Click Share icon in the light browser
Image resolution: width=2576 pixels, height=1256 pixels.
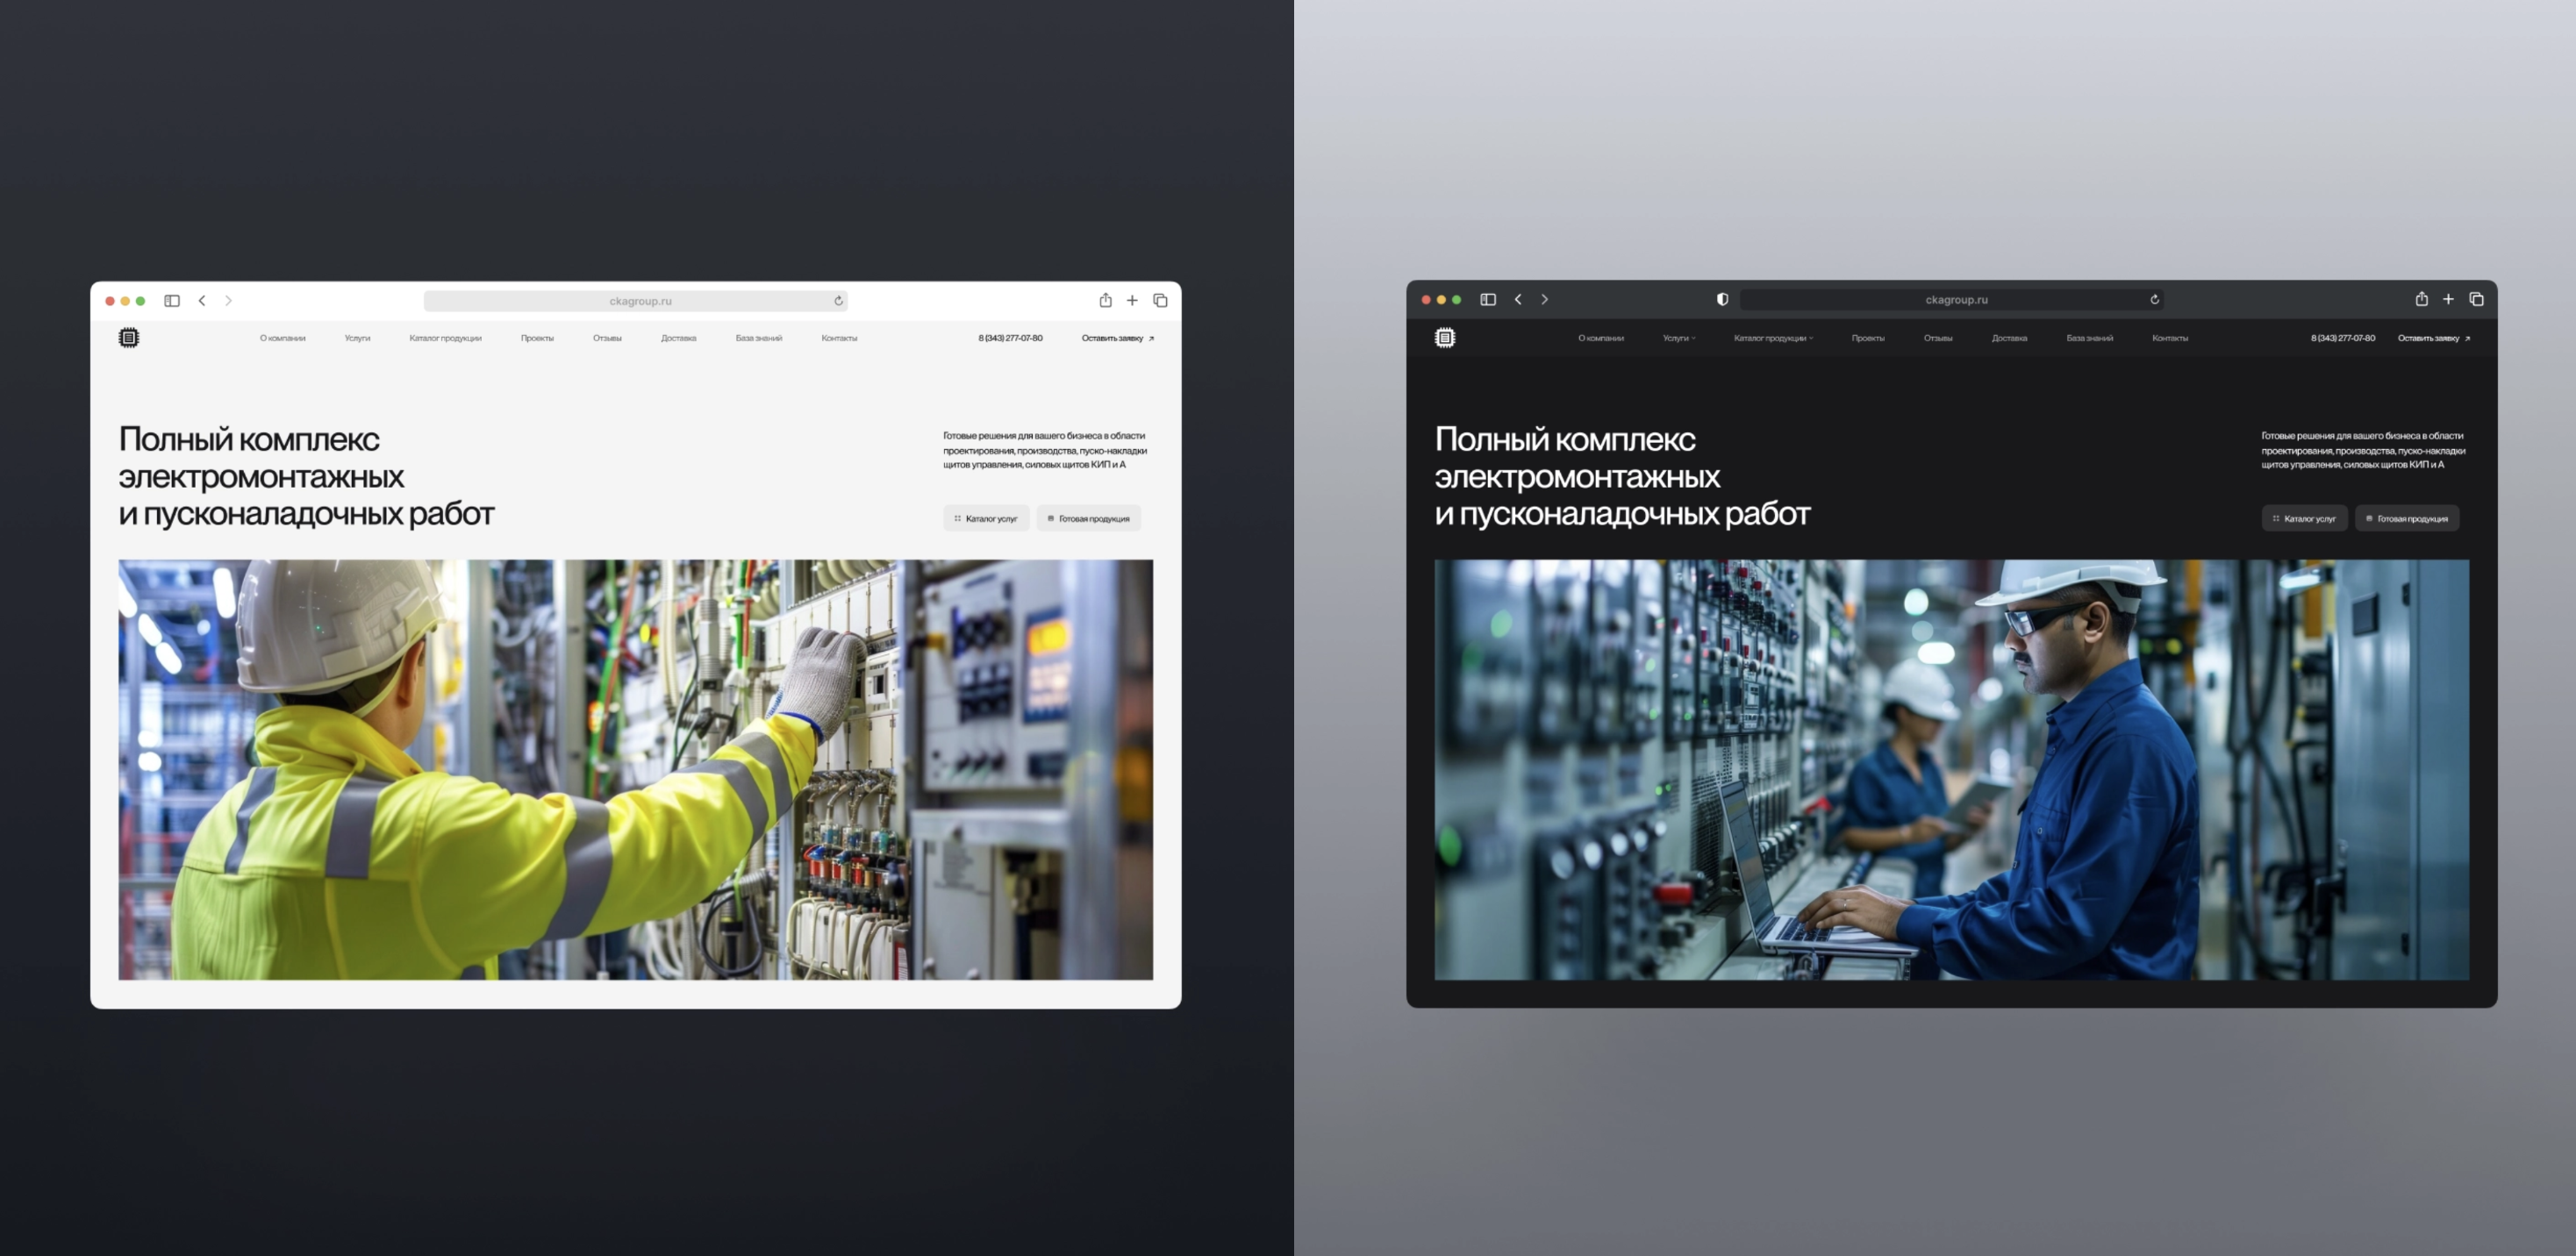tap(1105, 301)
